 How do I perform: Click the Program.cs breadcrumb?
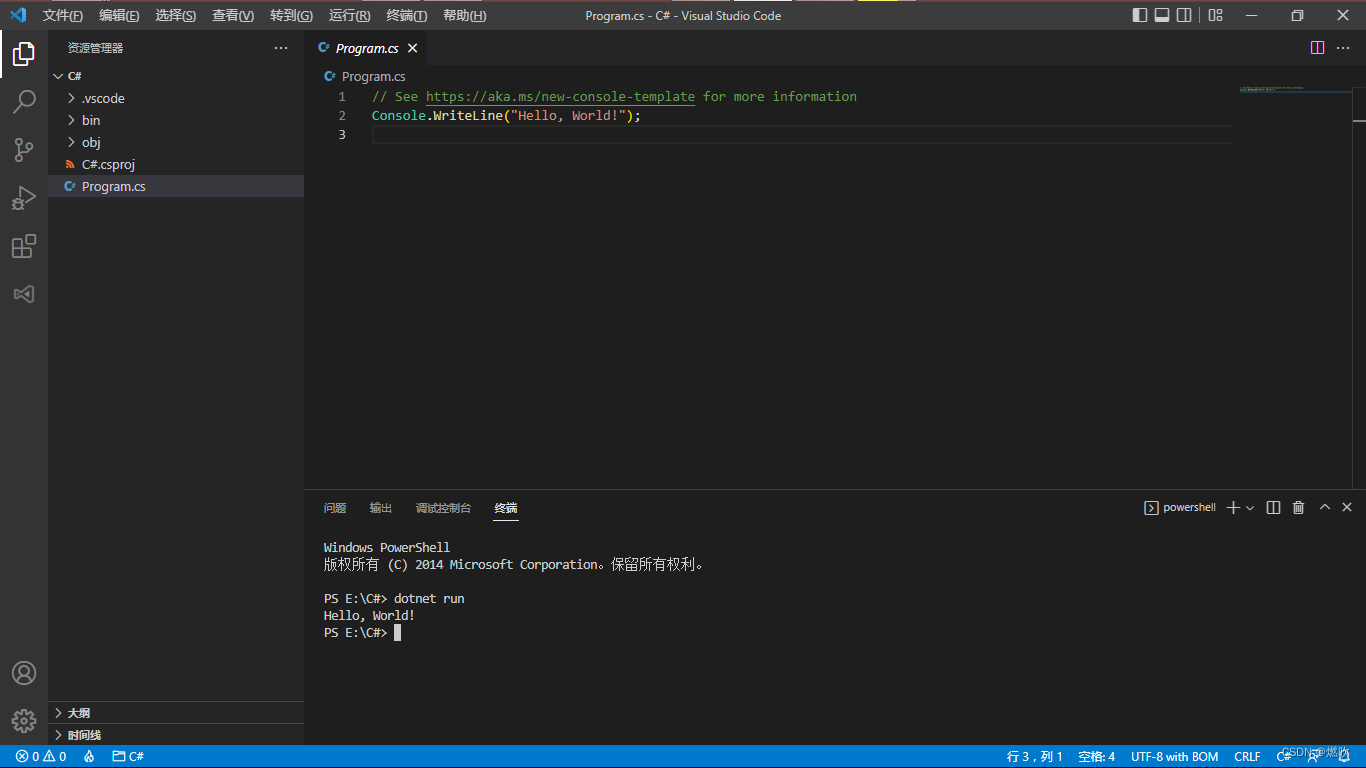click(x=365, y=76)
